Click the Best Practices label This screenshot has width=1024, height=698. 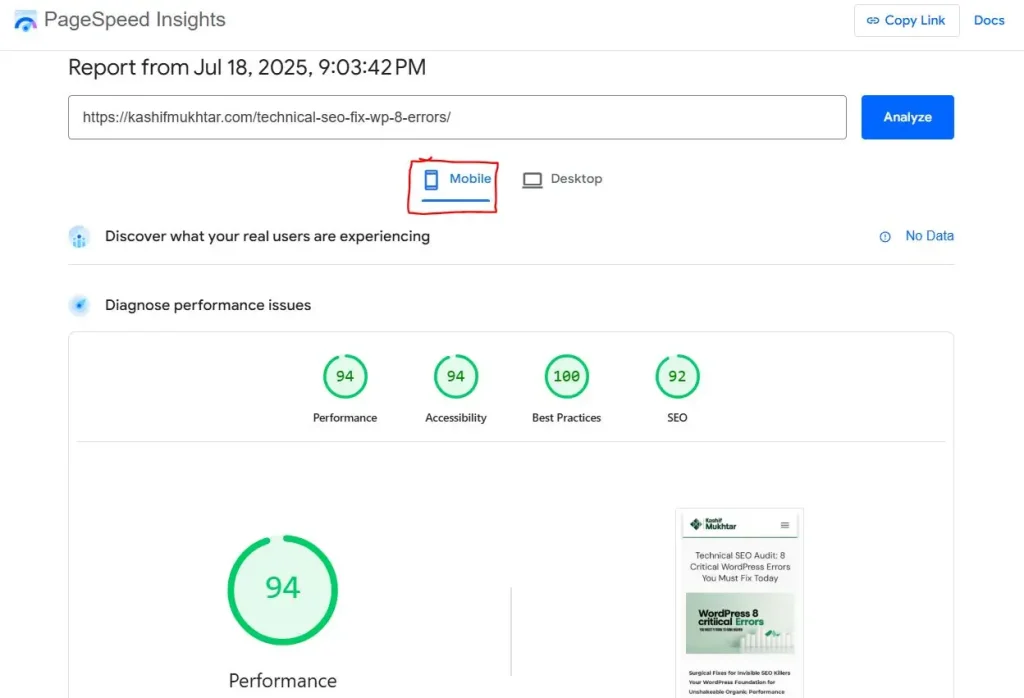pos(566,418)
